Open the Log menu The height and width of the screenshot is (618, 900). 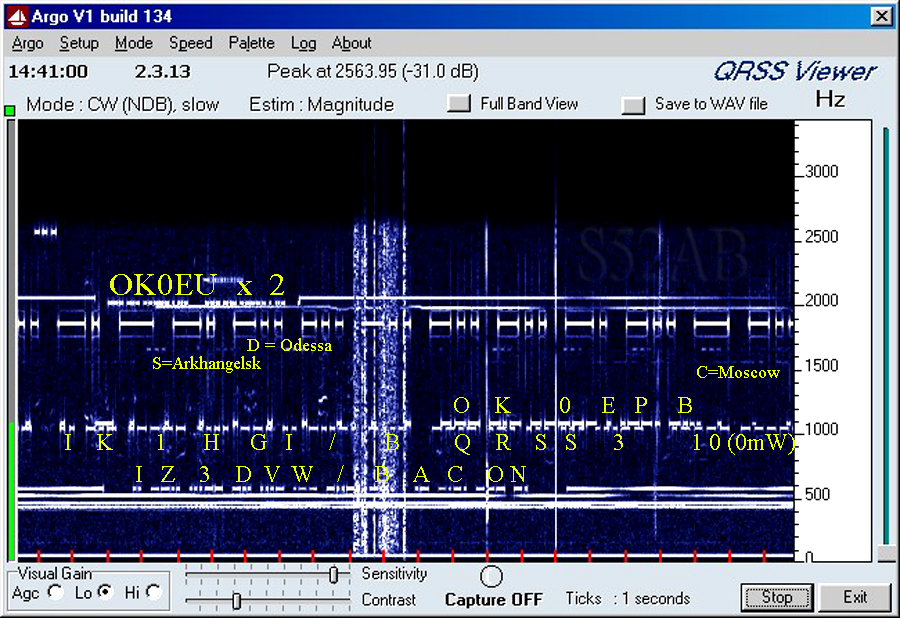pos(303,43)
